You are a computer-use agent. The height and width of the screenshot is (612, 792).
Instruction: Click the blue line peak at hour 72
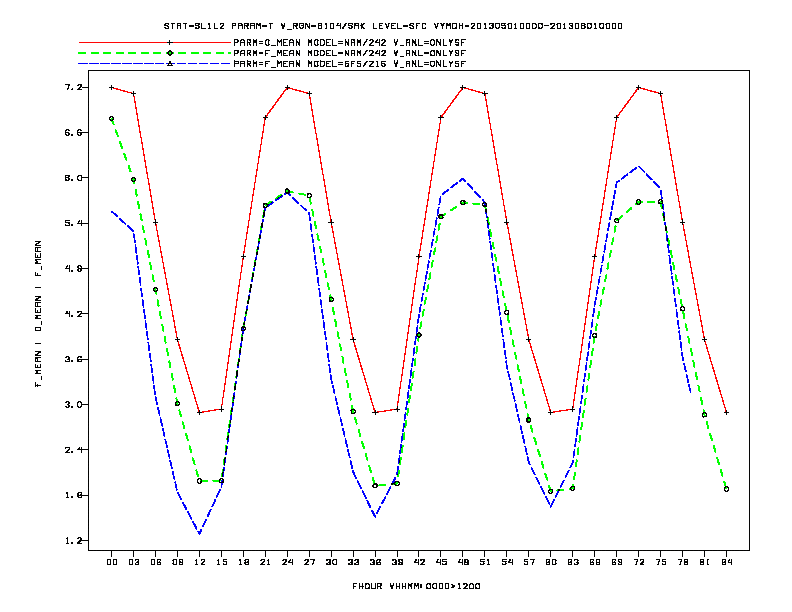[638, 166]
